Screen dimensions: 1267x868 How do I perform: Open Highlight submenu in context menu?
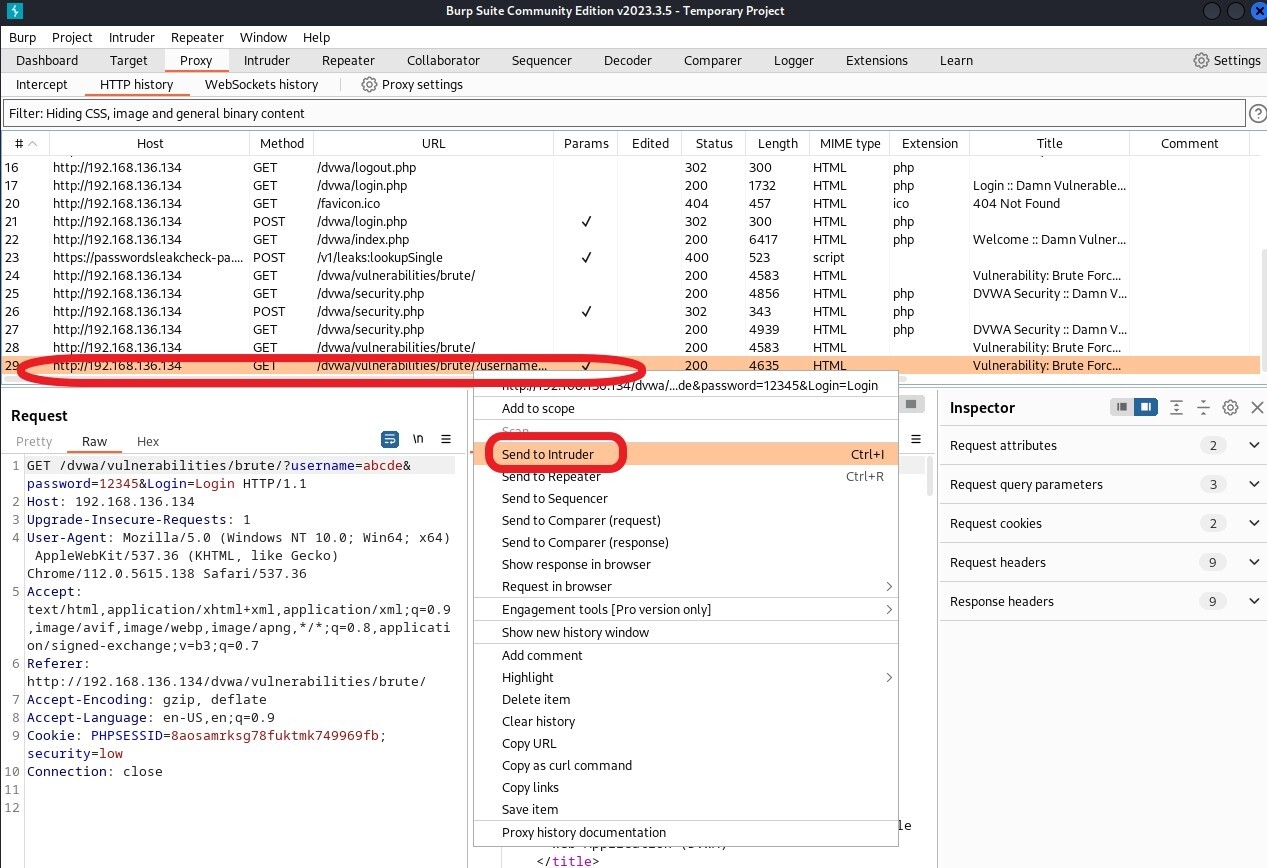click(686, 677)
